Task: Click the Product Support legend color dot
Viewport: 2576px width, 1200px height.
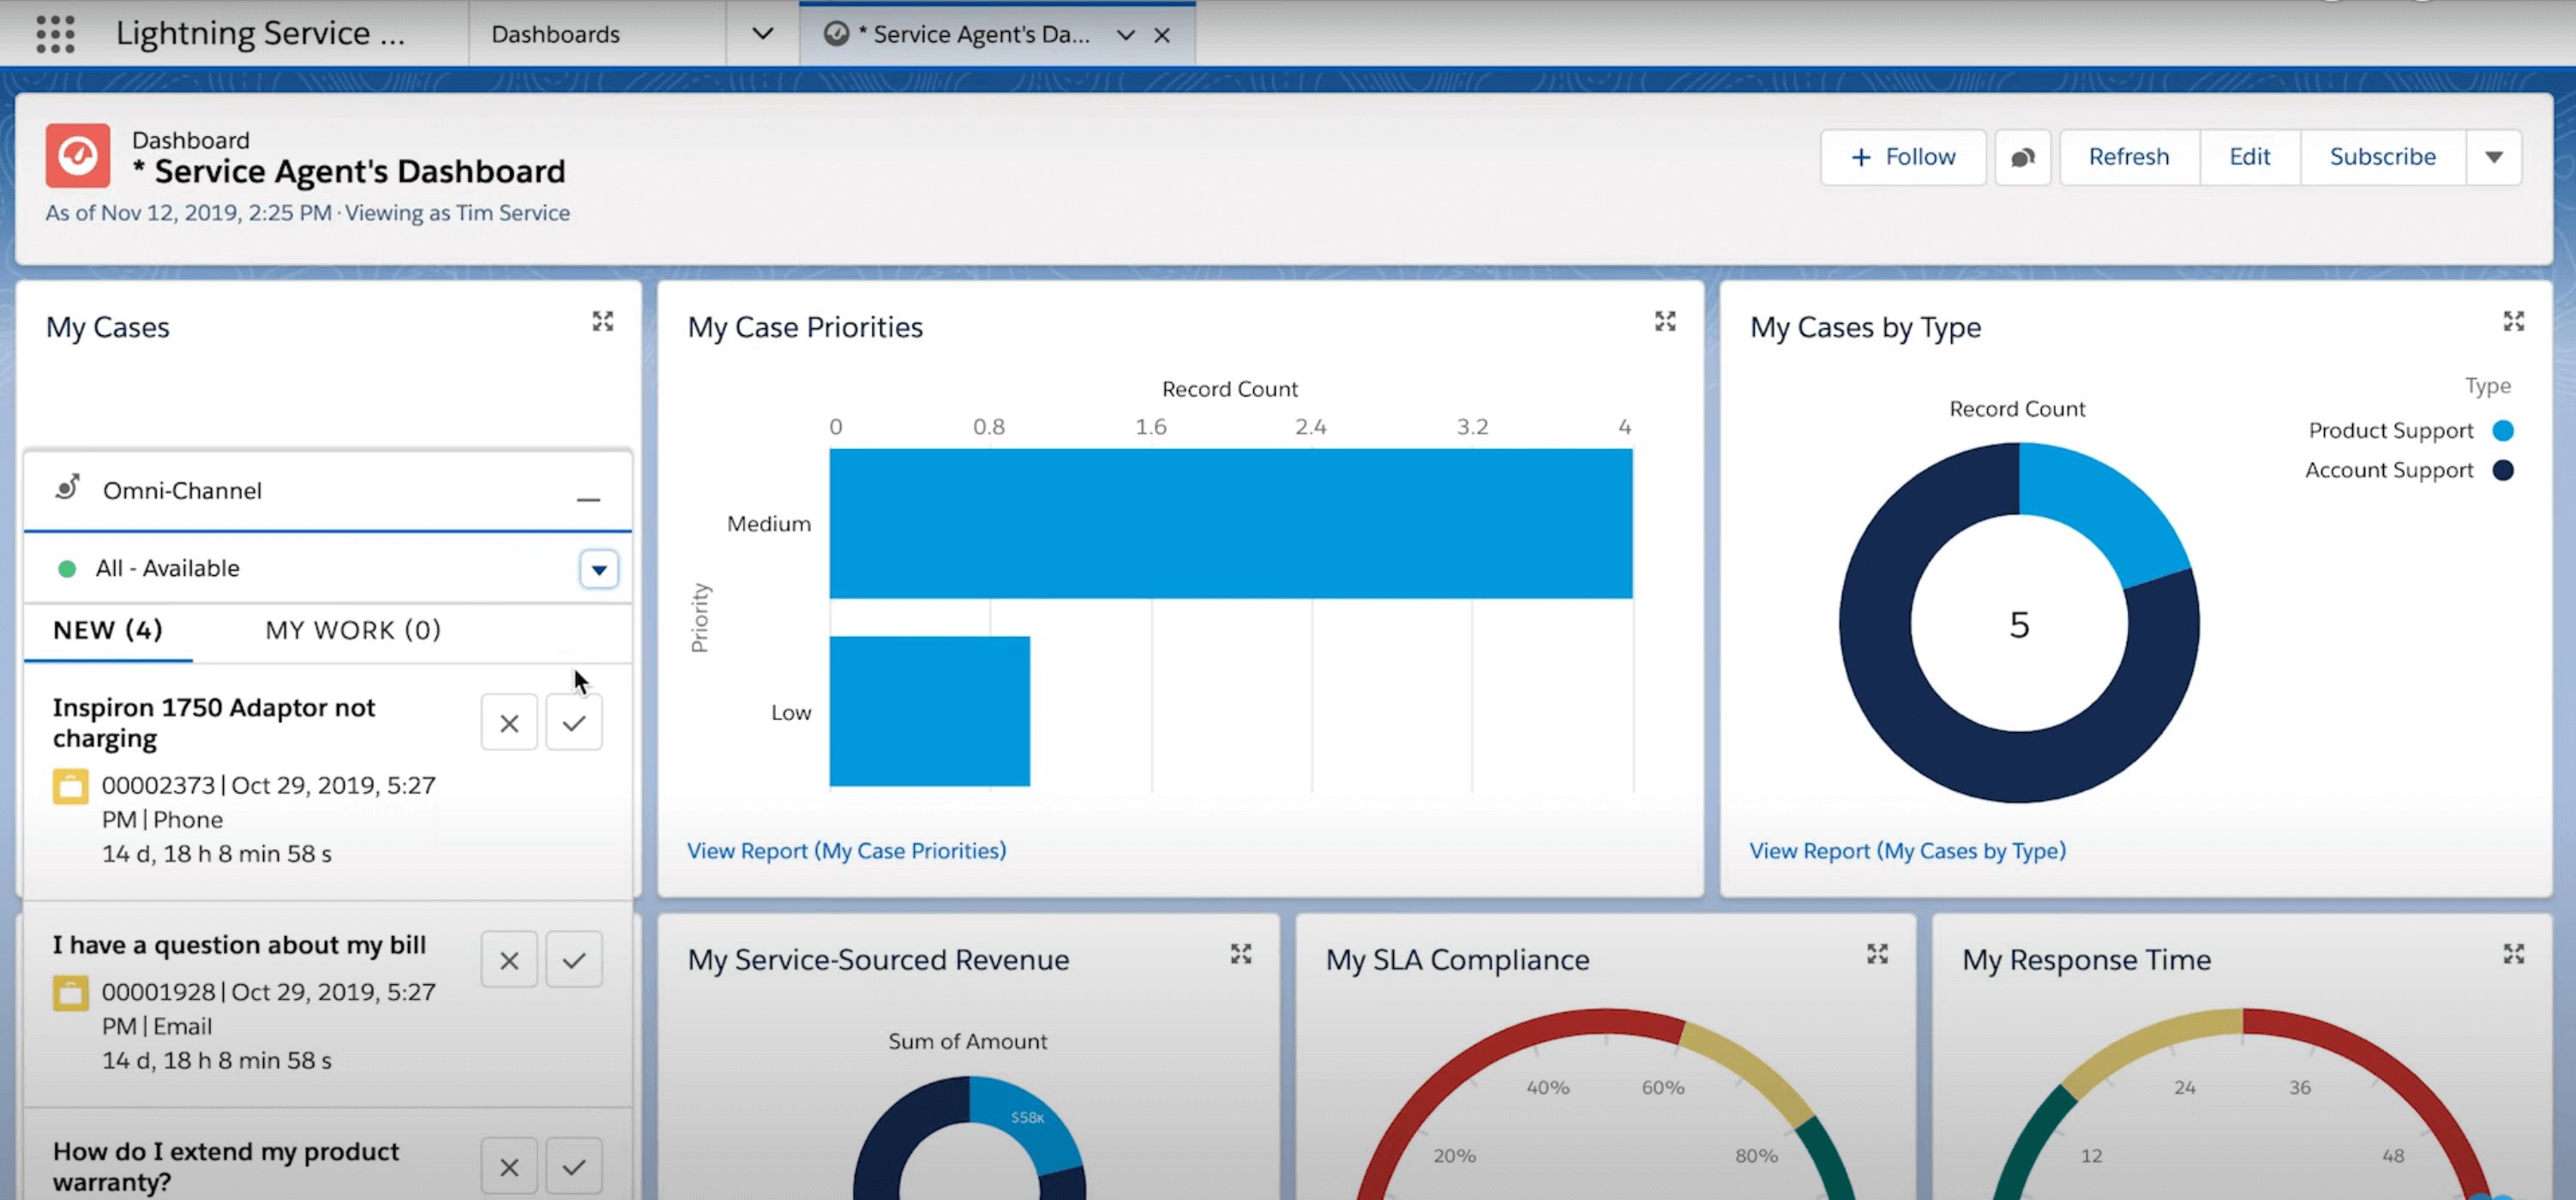Action: click(2502, 431)
